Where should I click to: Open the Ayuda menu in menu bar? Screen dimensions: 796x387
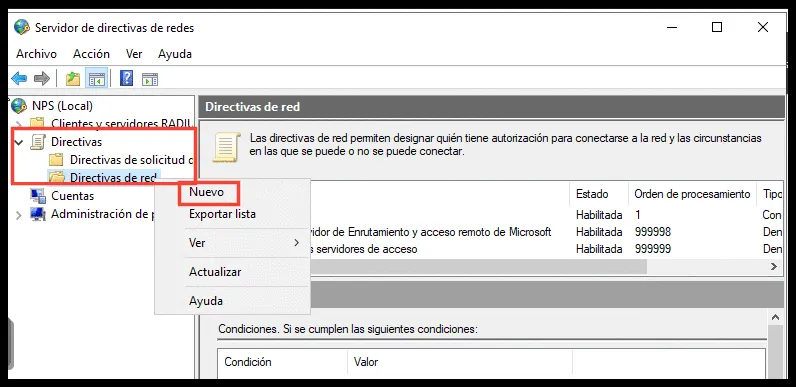point(175,54)
